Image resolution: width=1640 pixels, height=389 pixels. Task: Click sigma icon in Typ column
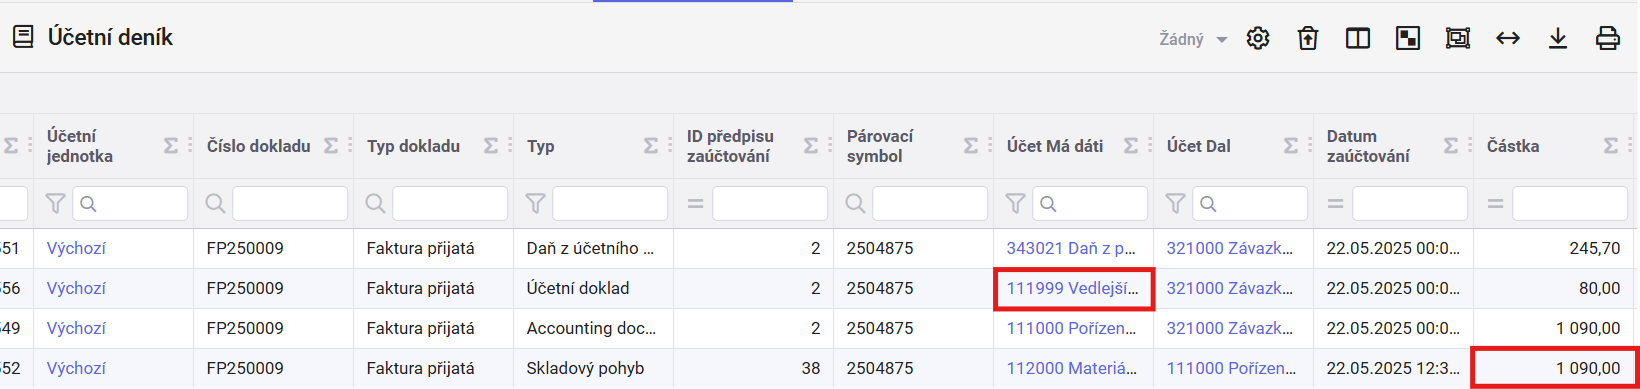[x=651, y=146]
